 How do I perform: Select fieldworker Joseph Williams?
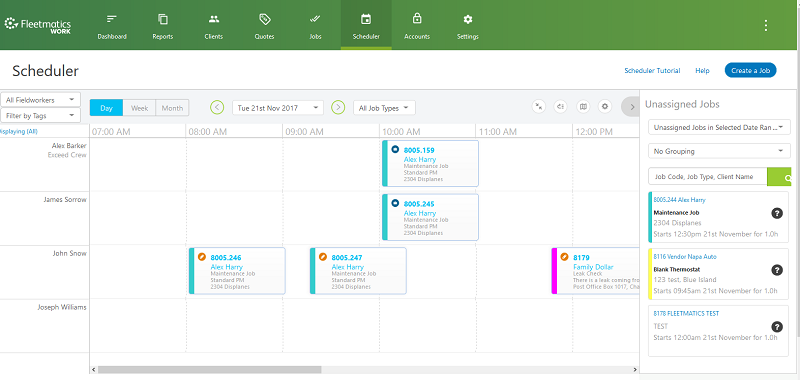[x=62, y=307]
